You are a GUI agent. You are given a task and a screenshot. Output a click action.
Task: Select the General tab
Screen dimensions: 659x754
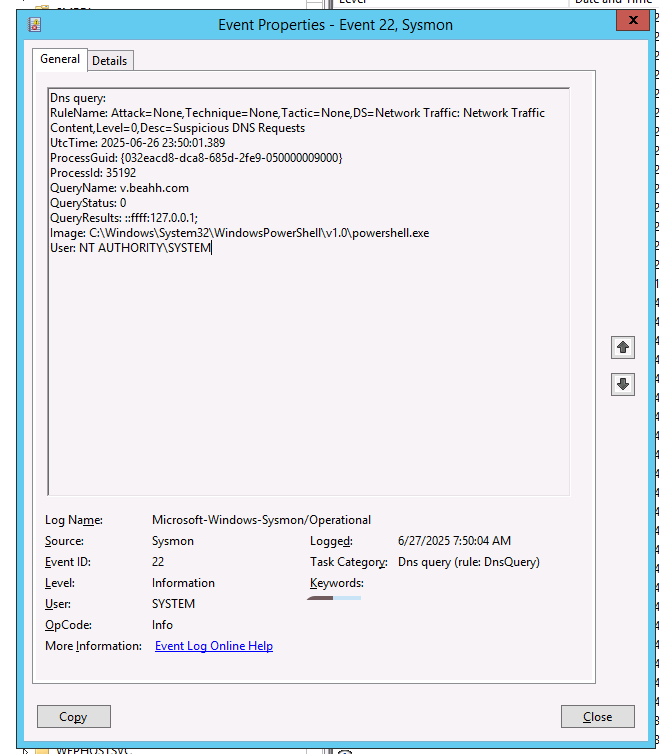(60, 60)
